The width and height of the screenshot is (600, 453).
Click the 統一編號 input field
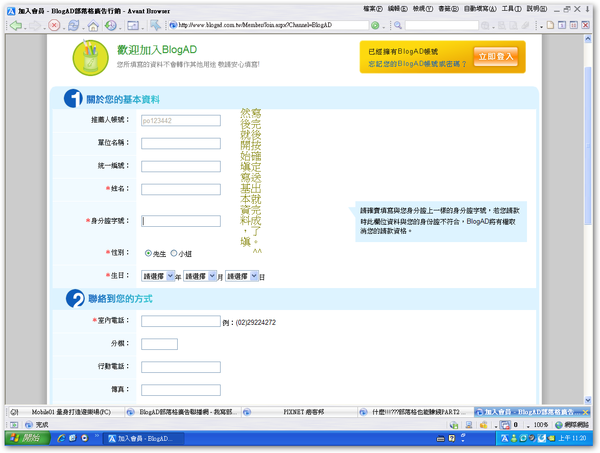click(x=181, y=166)
